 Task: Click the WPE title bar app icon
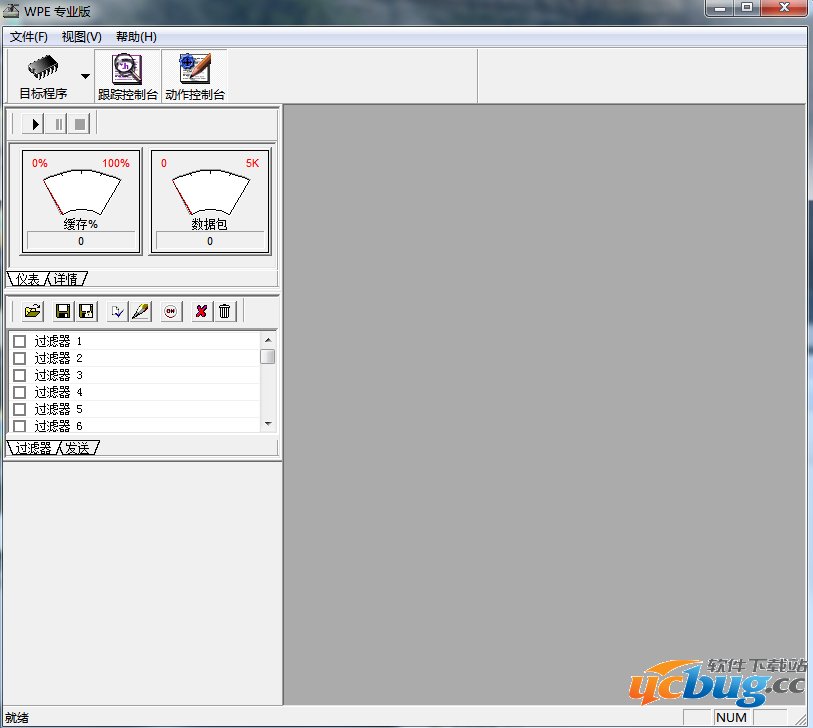pyautogui.click(x=11, y=10)
